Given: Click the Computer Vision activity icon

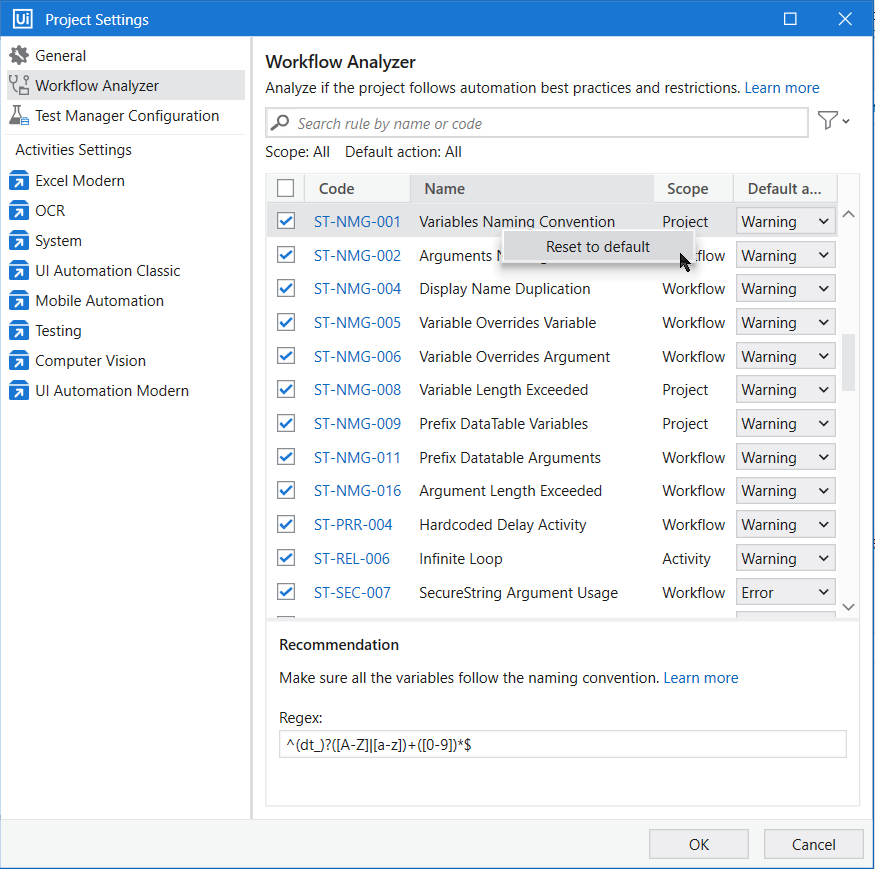Looking at the screenshot, I should [19, 361].
